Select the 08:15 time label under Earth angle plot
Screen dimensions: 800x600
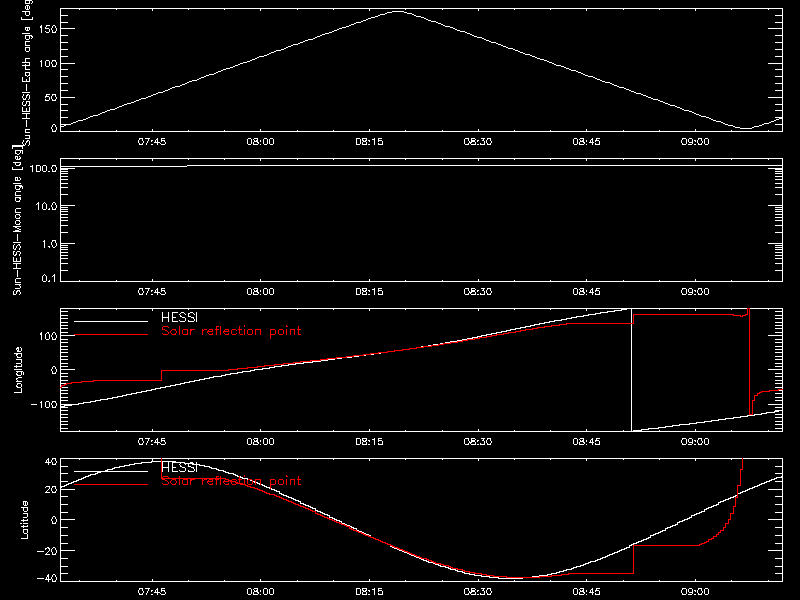(369, 142)
